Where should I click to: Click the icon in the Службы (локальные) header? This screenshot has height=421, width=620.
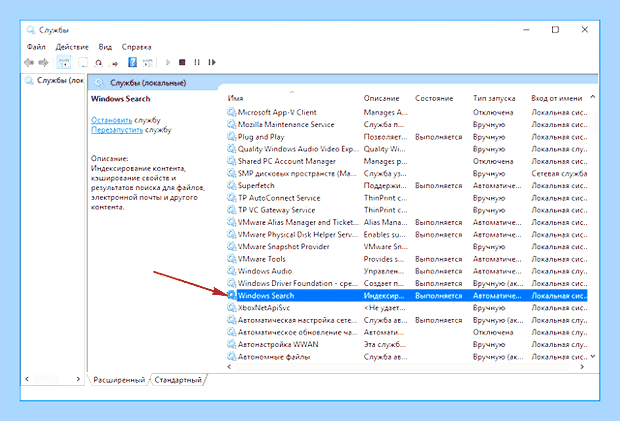(100, 83)
